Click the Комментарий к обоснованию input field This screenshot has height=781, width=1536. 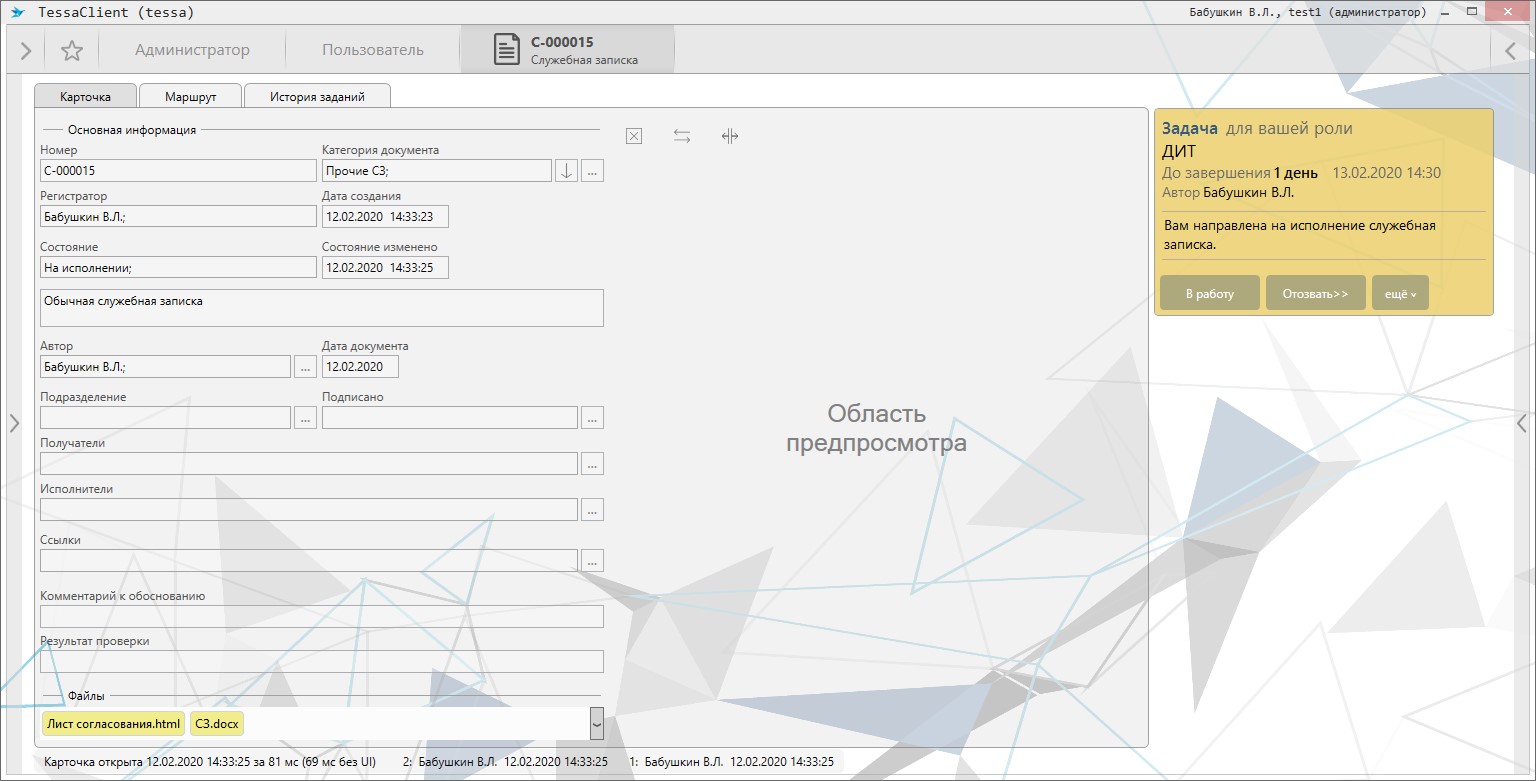click(321, 616)
